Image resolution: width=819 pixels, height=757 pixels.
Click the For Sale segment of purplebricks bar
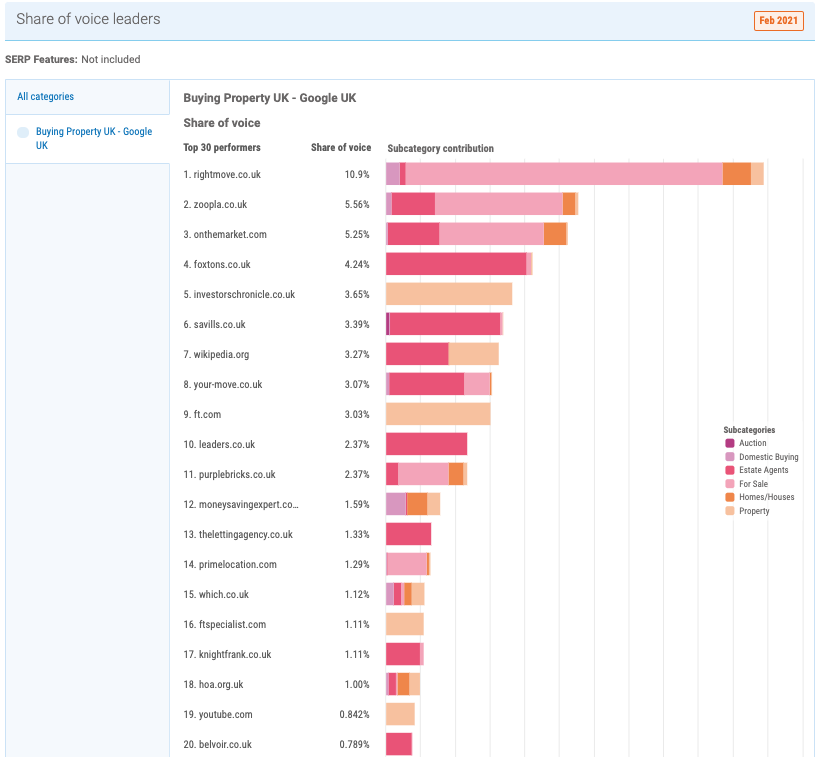click(x=423, y=474)
